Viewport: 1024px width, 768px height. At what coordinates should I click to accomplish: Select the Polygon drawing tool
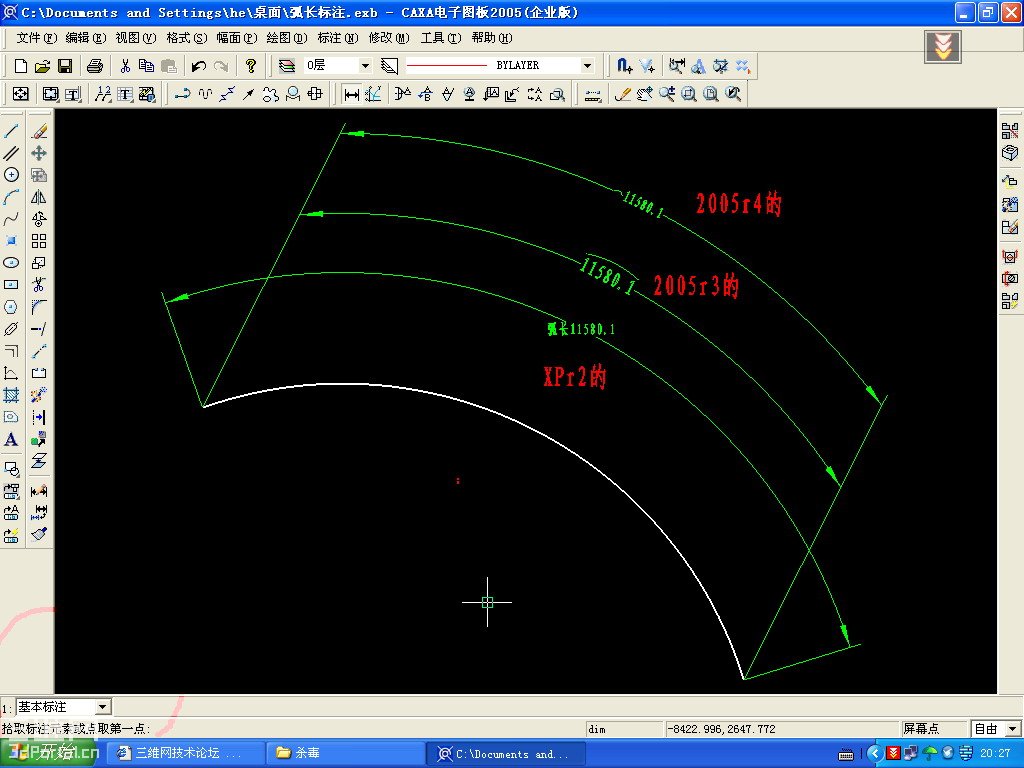pyautogui.click(x=11, y=307)
